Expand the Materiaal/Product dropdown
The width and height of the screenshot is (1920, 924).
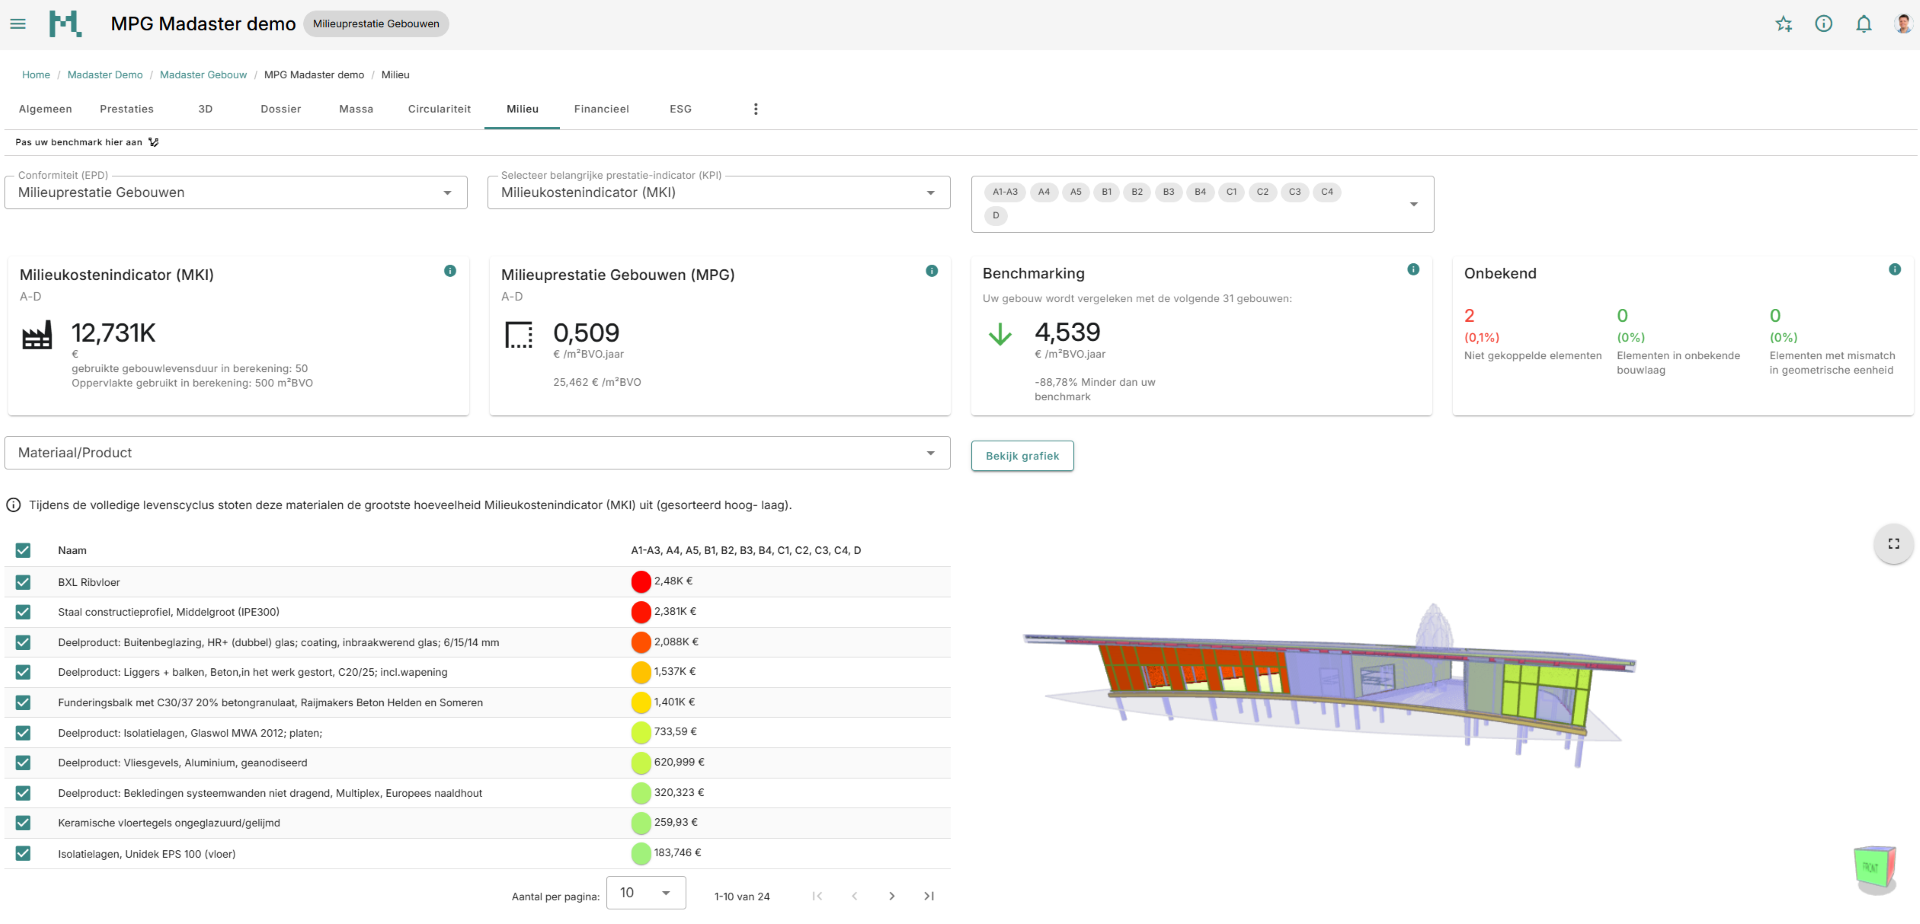(477, 453)
